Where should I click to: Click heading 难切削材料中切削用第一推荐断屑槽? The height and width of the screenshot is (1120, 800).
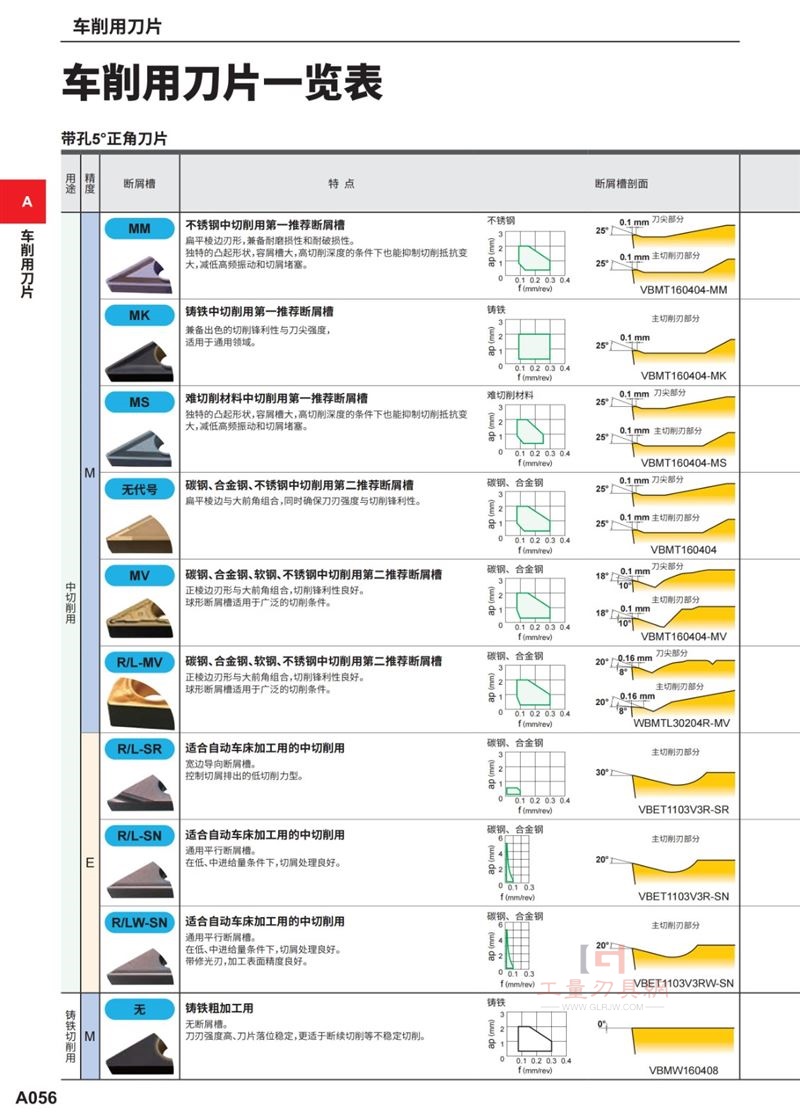[x=276, y=398]
